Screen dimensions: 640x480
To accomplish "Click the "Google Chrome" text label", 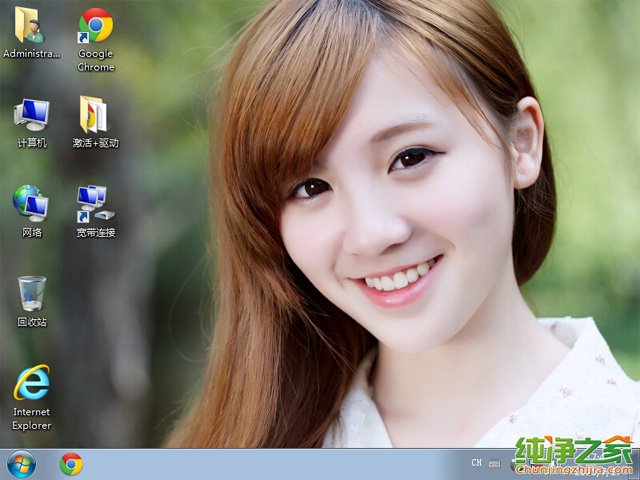I will point(96,60).
